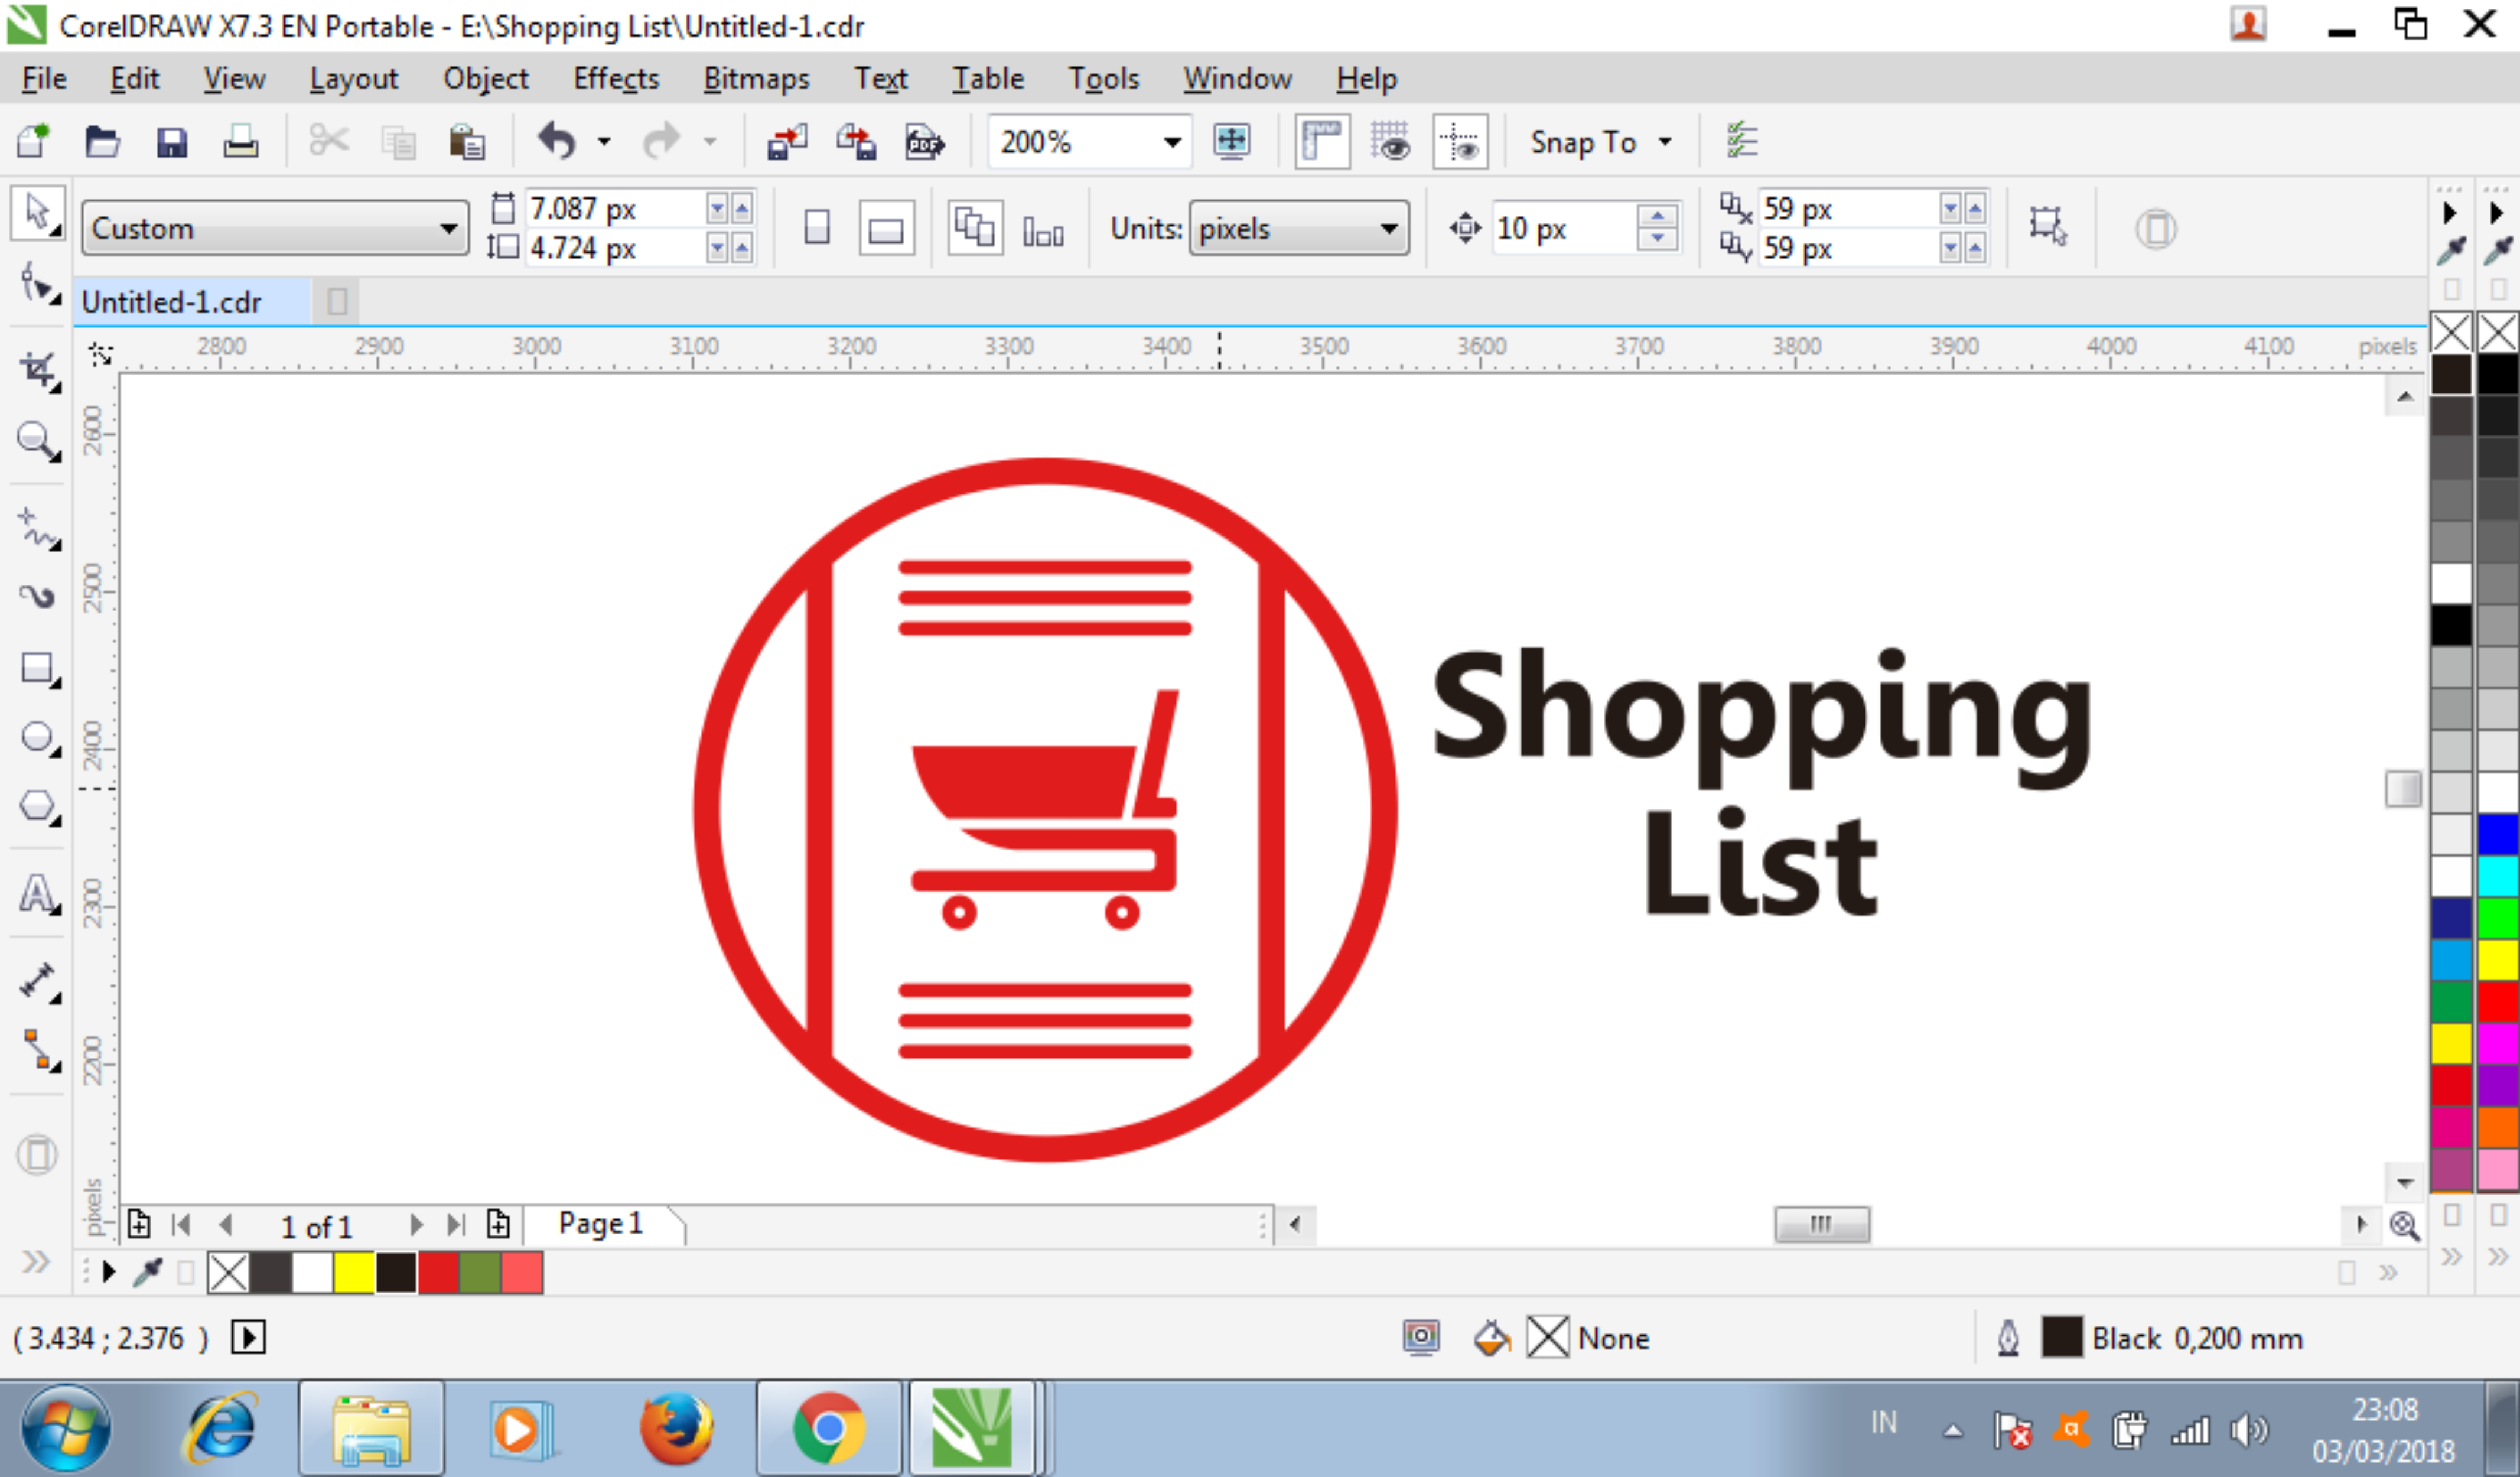Click the Publish to PDF icon
The image size is (2520, 1477).
click(924, 142)
